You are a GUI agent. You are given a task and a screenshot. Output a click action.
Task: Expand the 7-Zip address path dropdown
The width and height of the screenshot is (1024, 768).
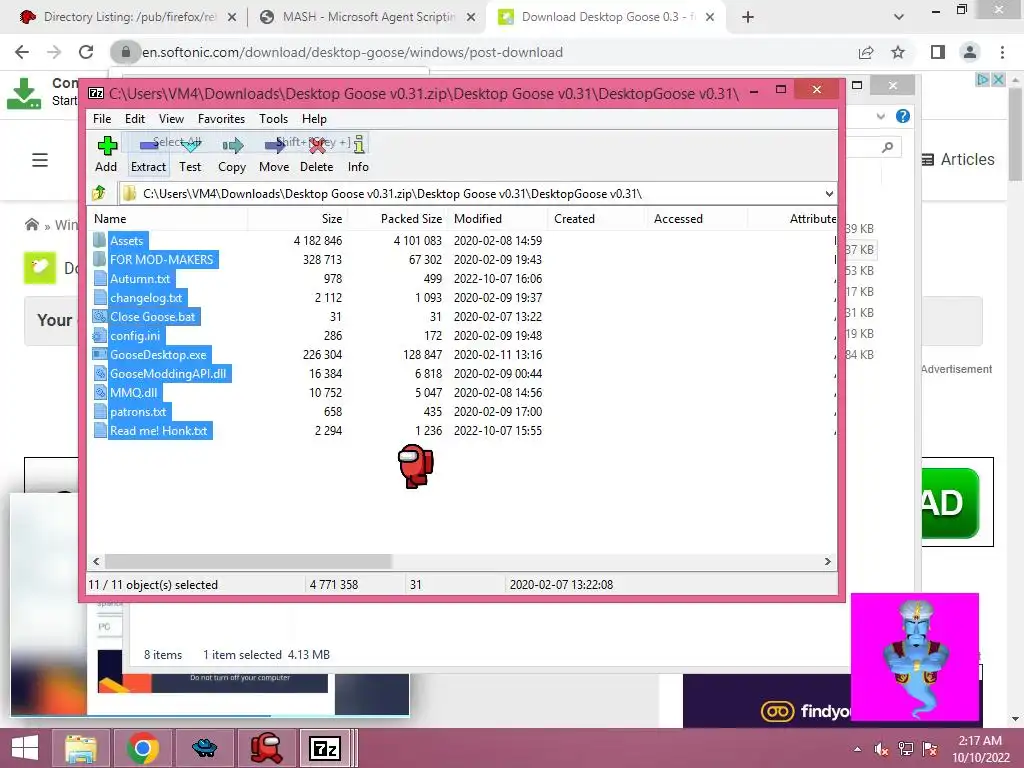click(829, 194)
